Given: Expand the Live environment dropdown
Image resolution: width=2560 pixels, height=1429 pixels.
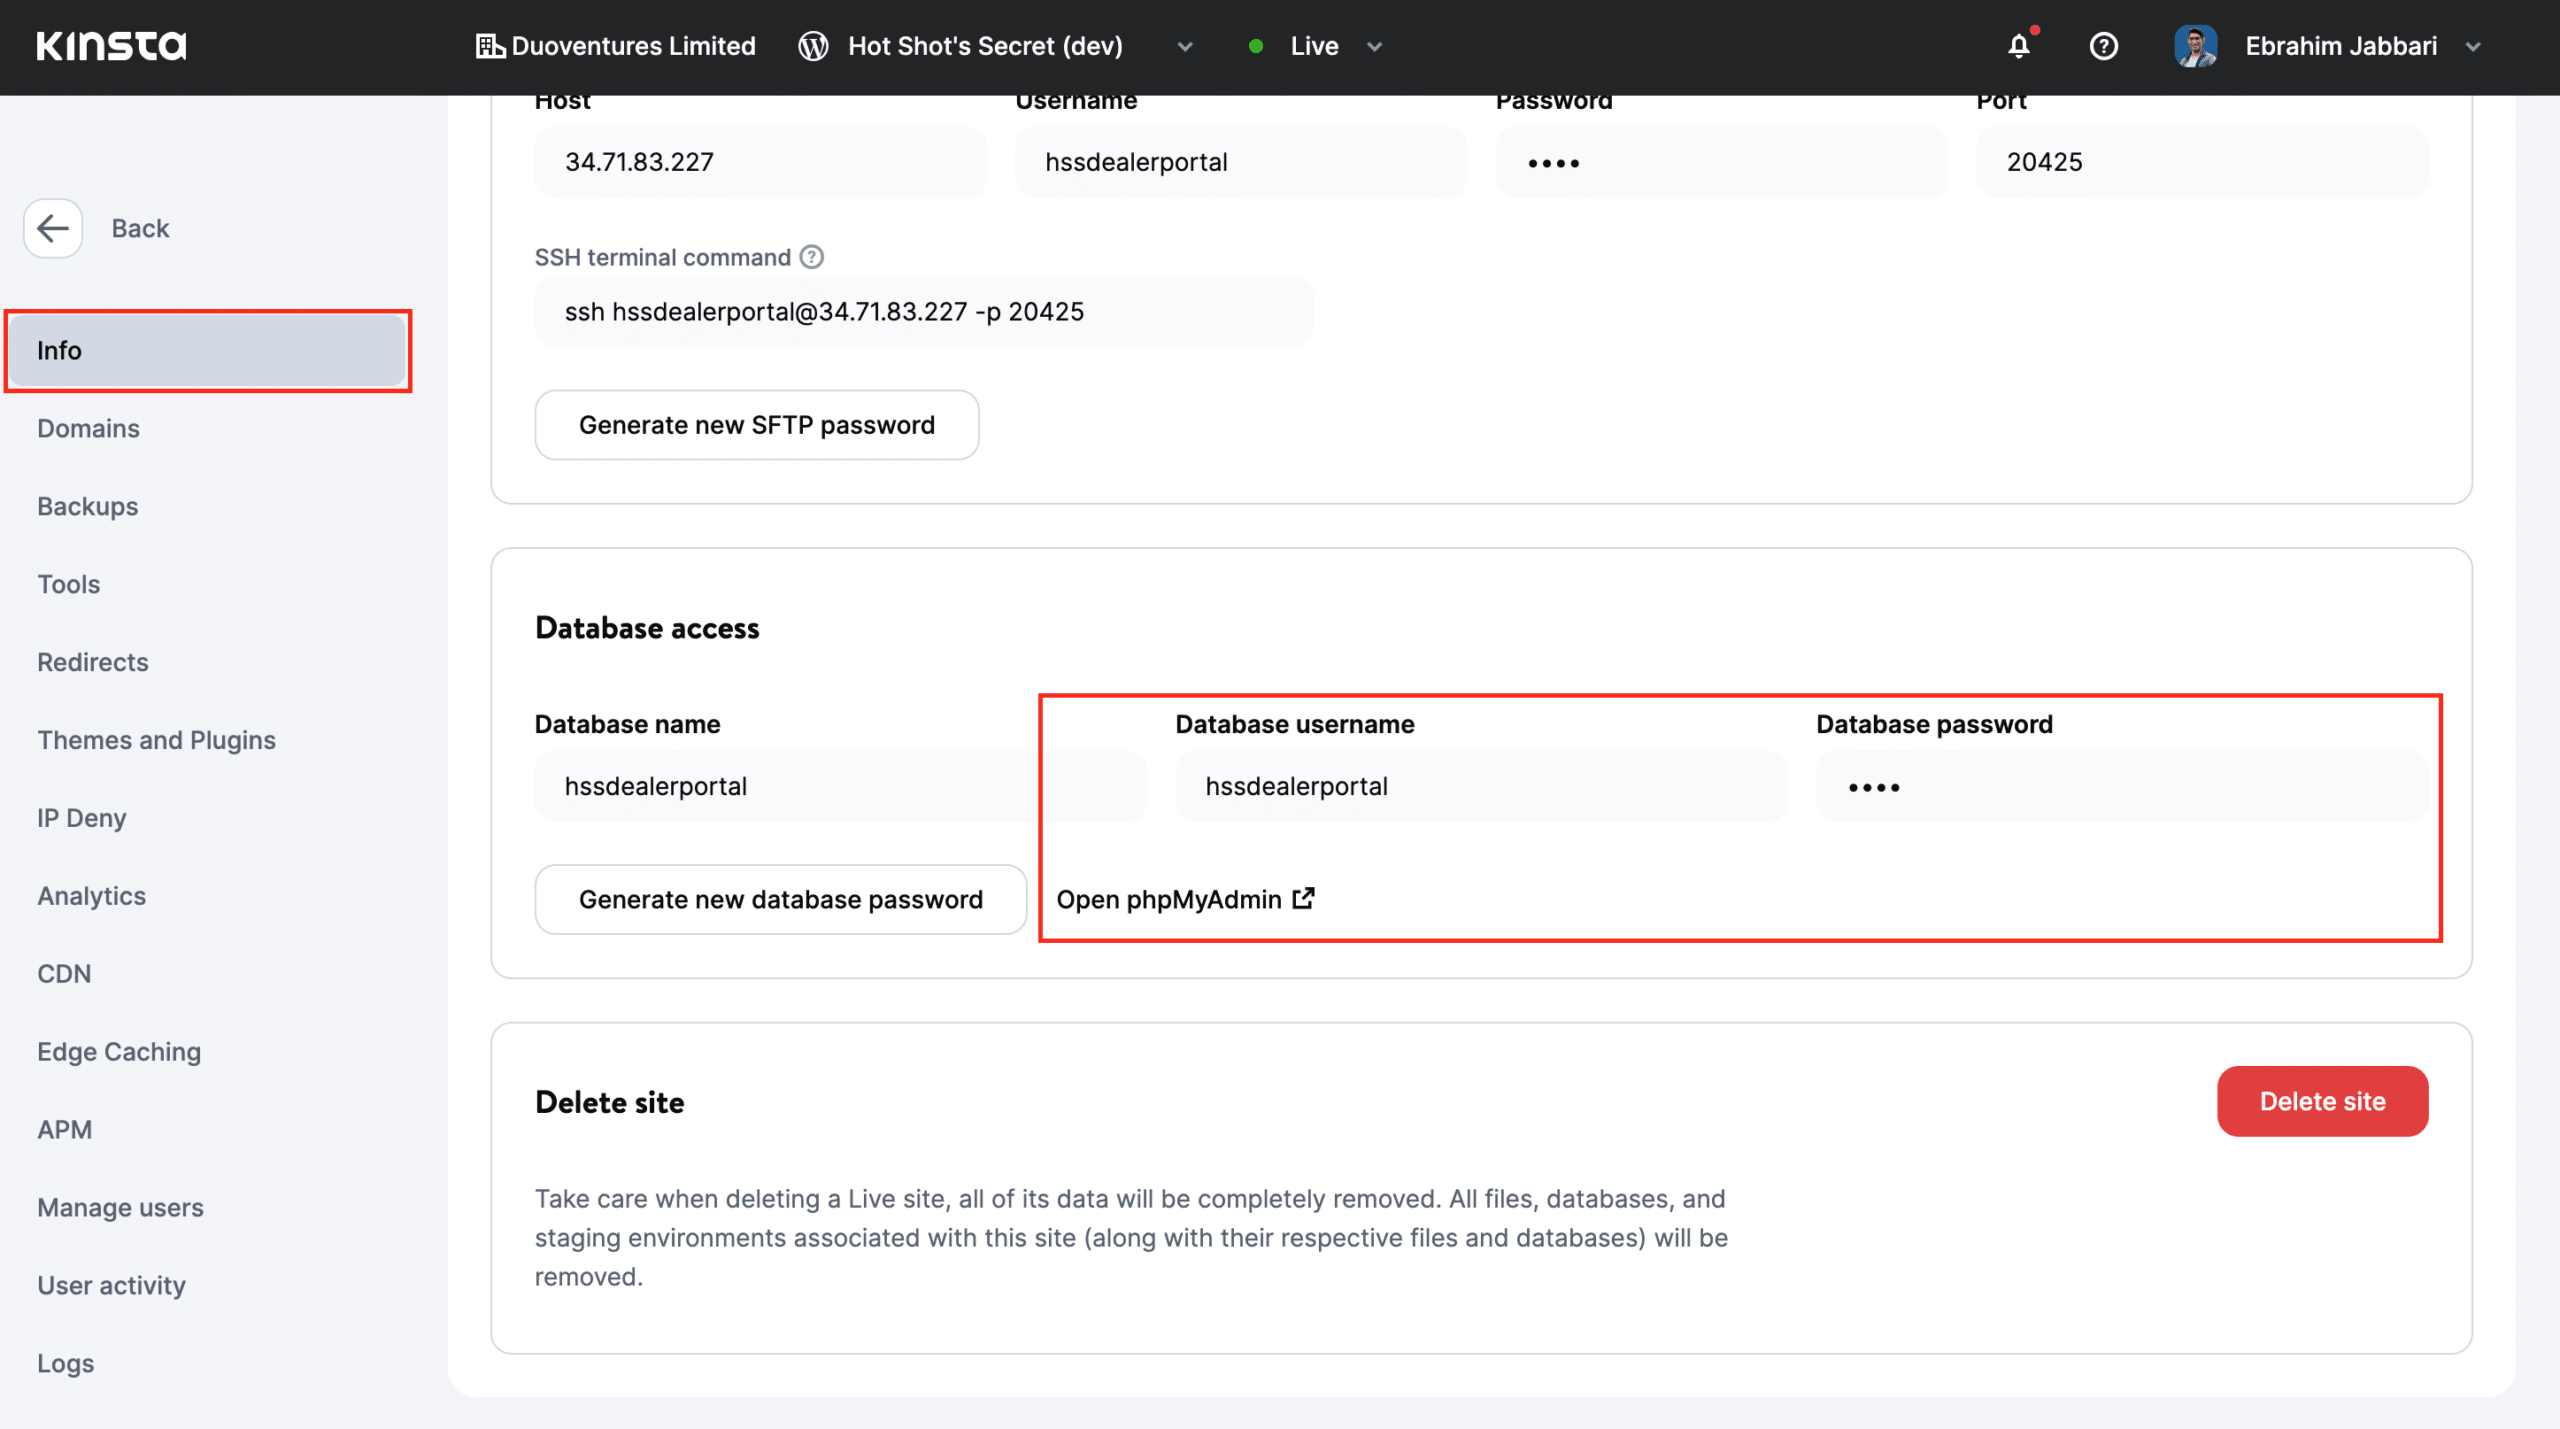Looking at the screenshot, I should (1374, 47).
